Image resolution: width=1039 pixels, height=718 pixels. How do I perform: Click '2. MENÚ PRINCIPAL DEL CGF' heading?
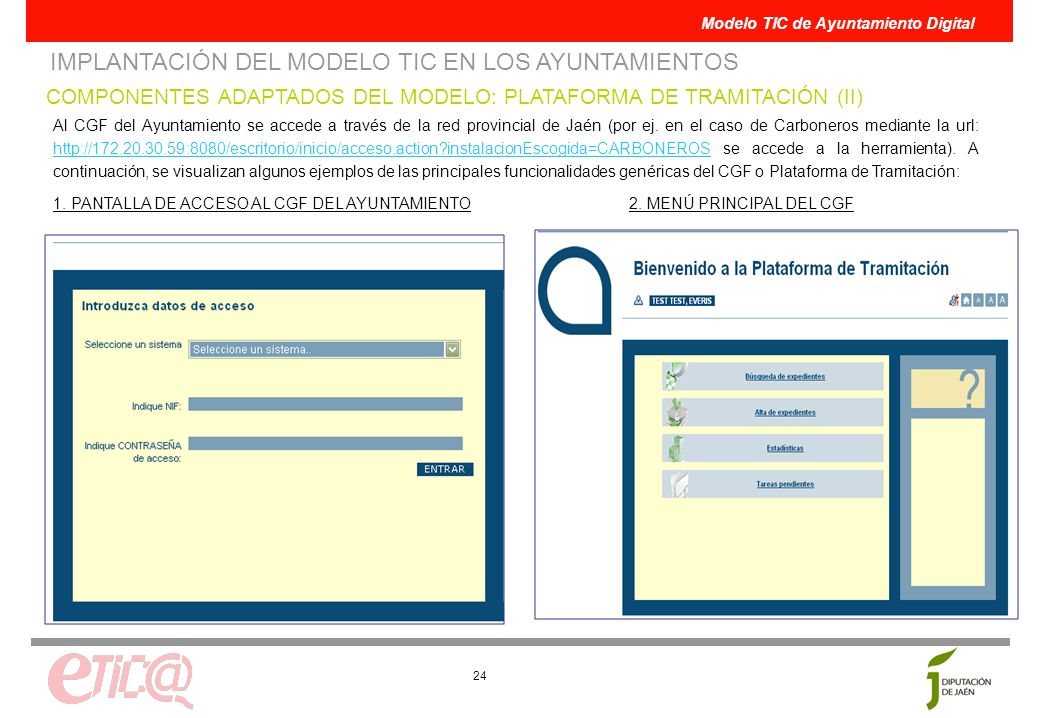tap(741, 203)
